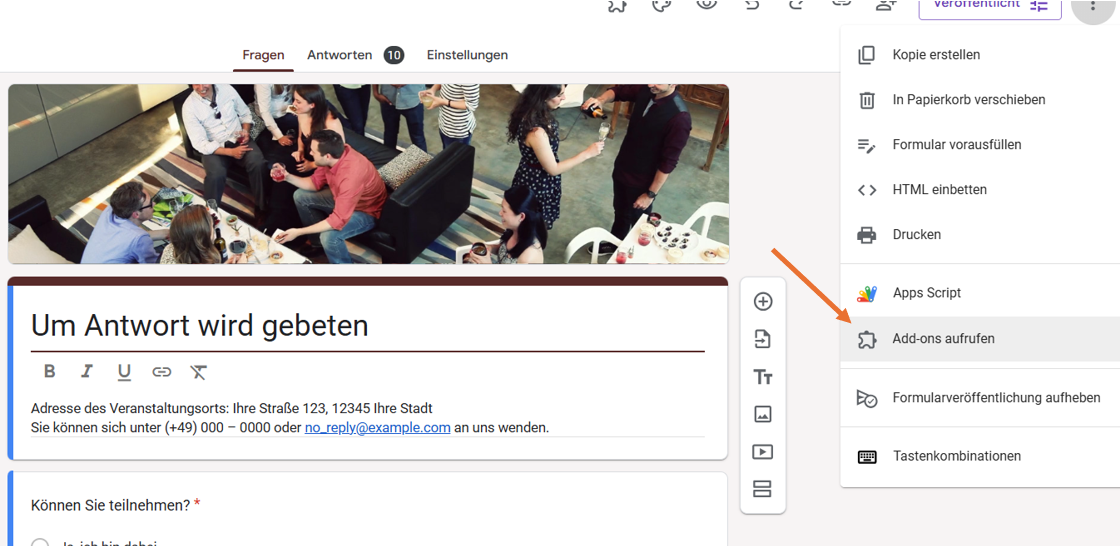
Task: Click the add video icon in the side toolbar
Action: coord(763,452)
